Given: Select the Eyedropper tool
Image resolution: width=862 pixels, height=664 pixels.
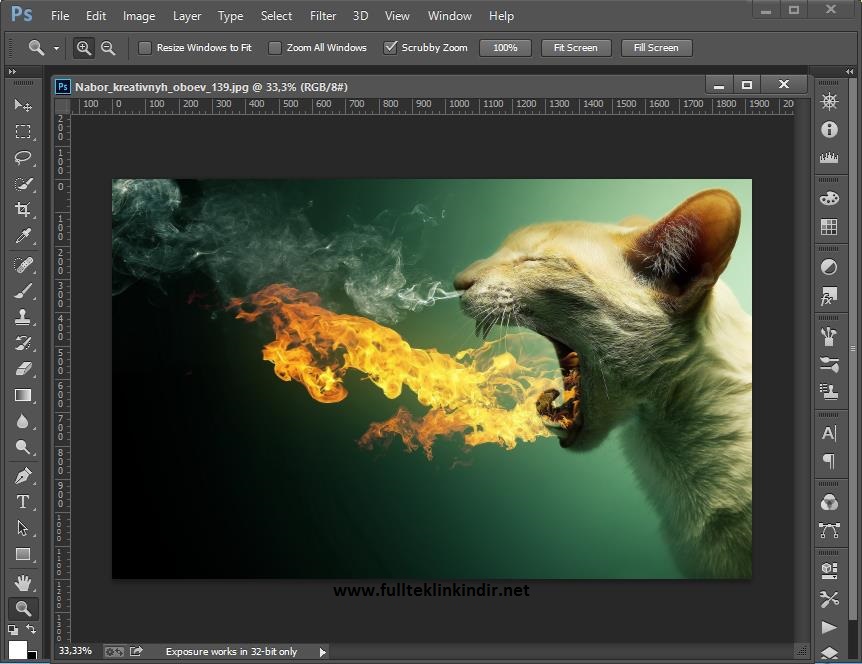Looking at the screenshot, I should pos(22,237).
